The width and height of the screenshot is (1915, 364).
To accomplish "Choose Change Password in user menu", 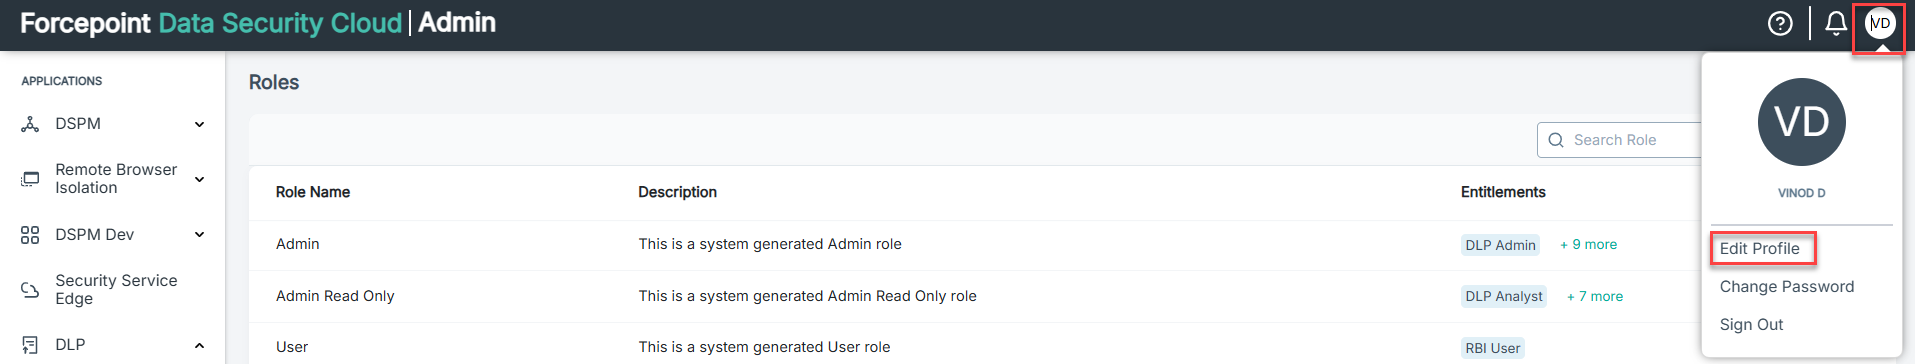I will tap(1787, 286).
